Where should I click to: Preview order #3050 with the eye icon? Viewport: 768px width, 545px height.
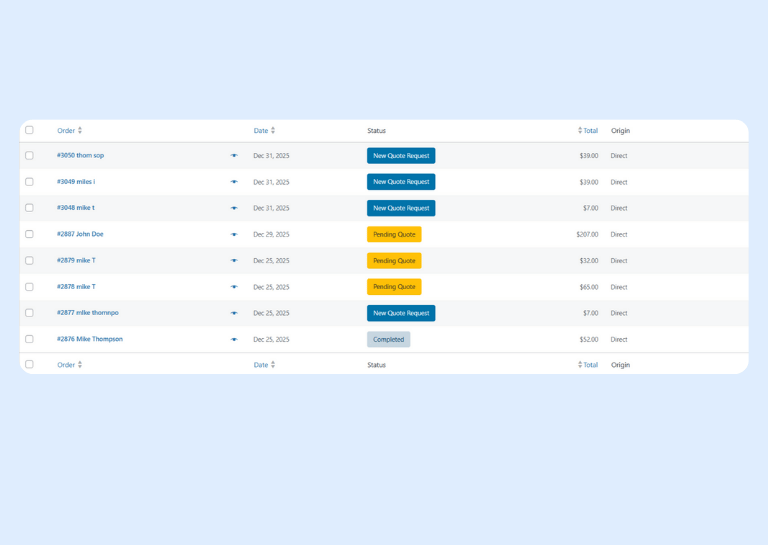[234, 156]
